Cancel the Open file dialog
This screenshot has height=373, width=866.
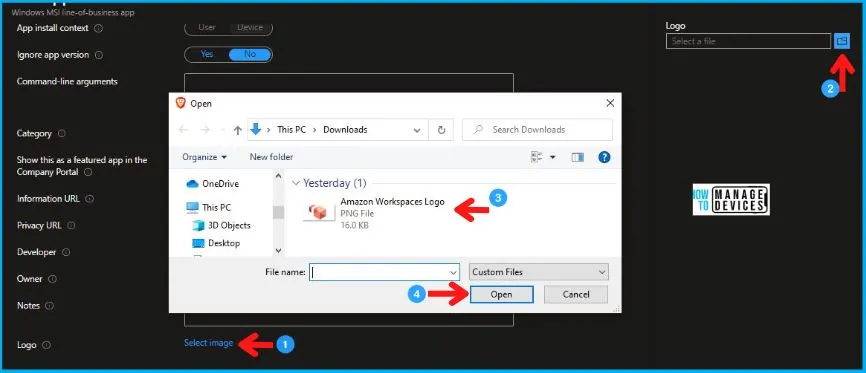[x=575, y=295]
